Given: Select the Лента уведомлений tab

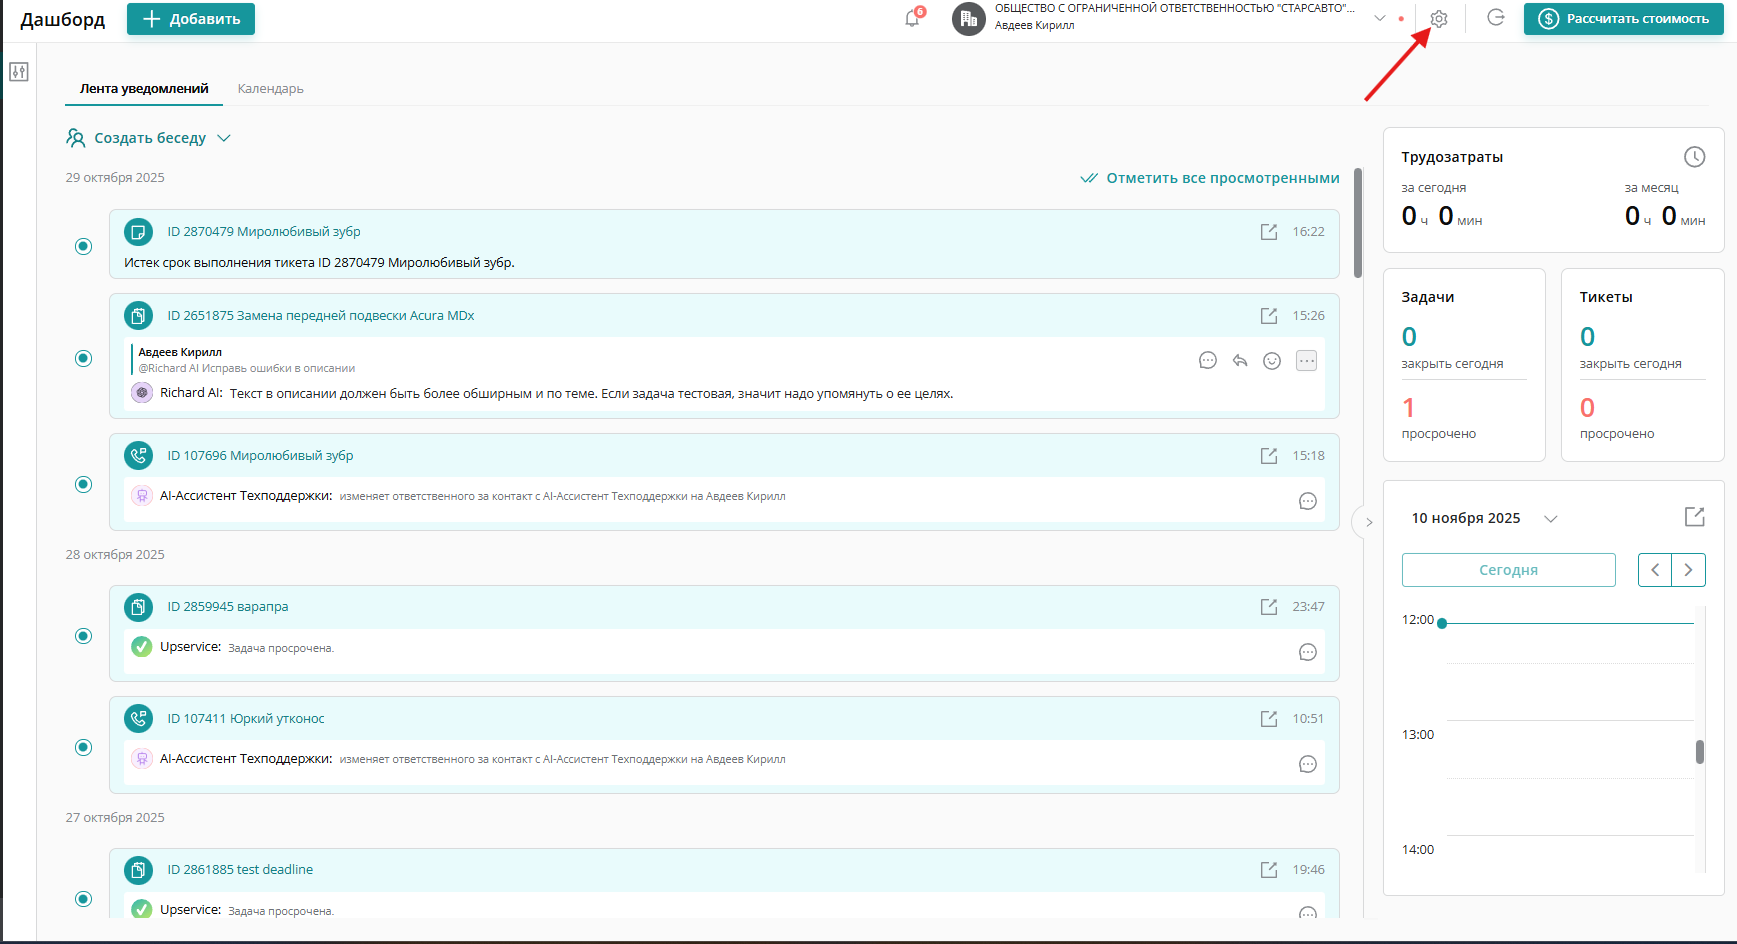Looking at the screenshot, I should click(x=144, y=89).
